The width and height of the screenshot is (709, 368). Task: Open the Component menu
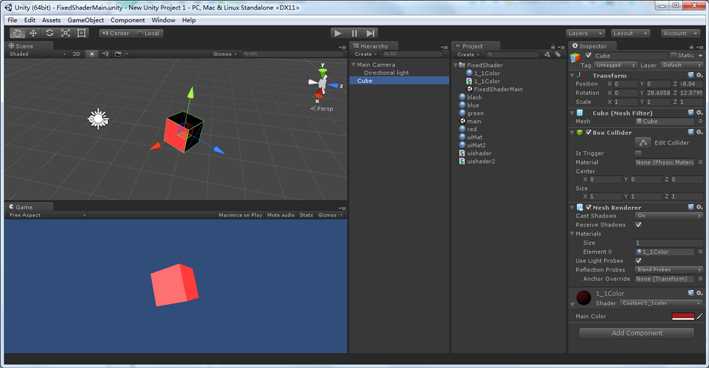(x=128, y=20)
